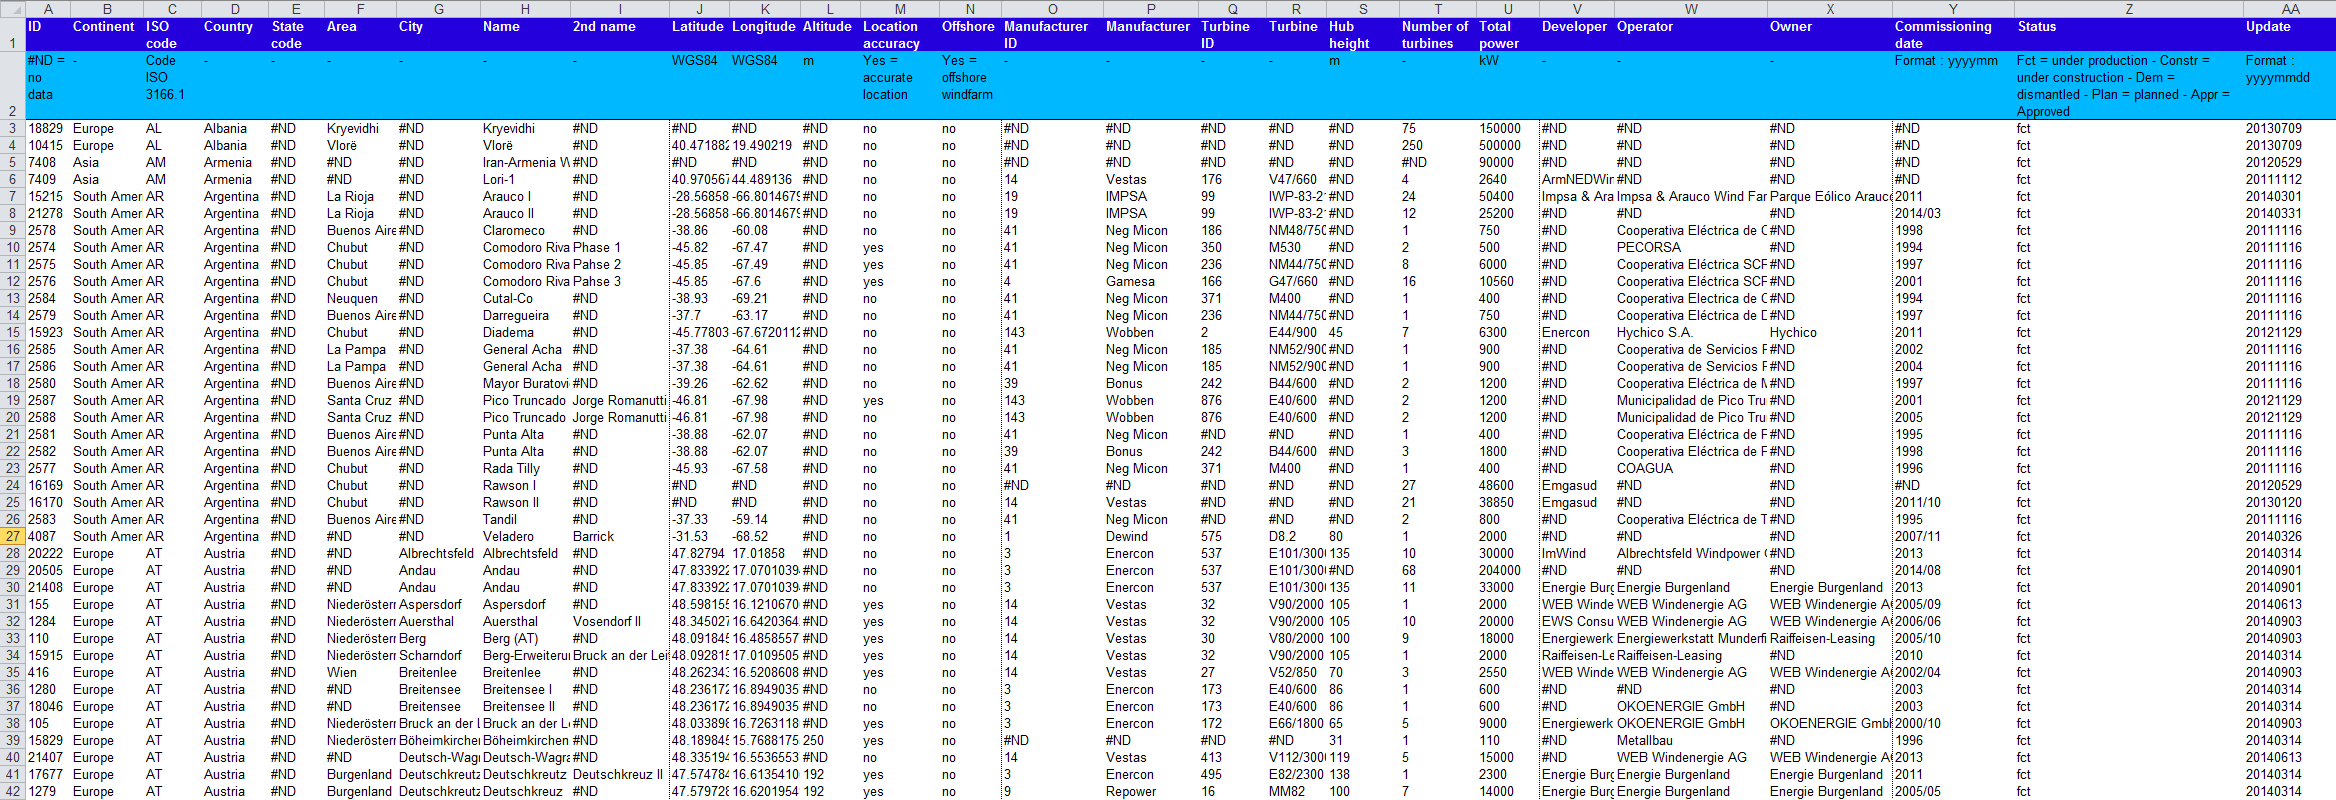Click the 'Total power' header cell
This screenshot has width=2336, height=800.
tap(1508, 35)
